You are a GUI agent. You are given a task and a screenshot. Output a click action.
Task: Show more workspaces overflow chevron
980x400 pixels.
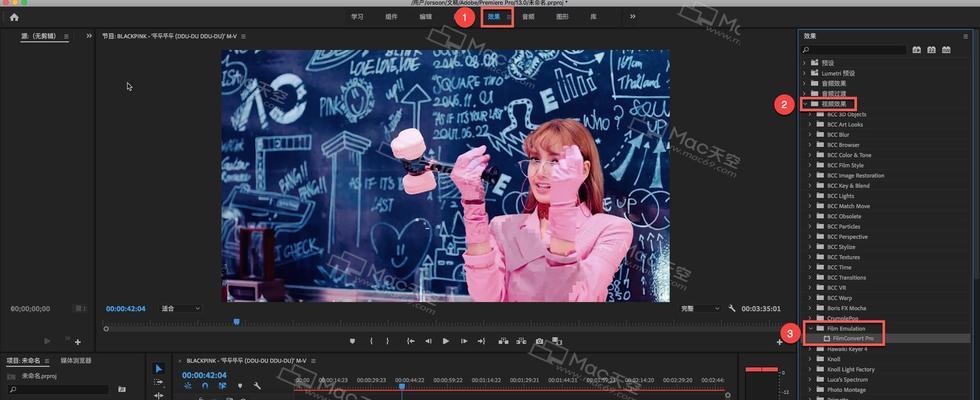pyautogui.click(x=632, y=16)
